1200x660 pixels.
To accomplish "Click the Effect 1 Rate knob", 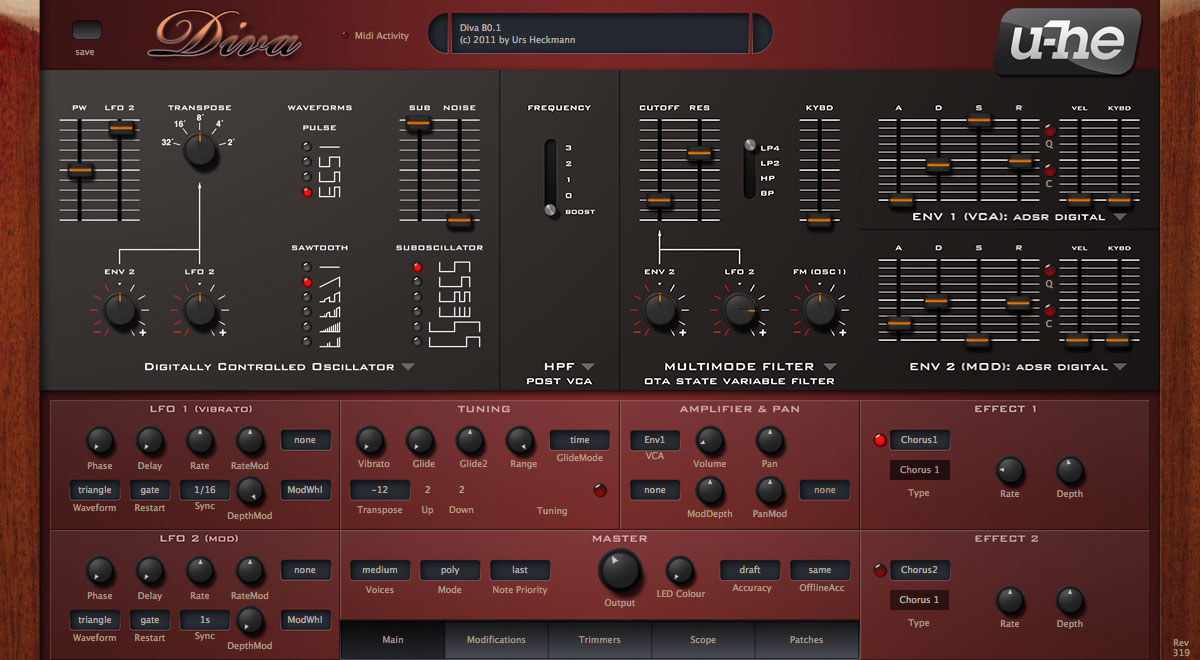I will [x=1010, y=470].
